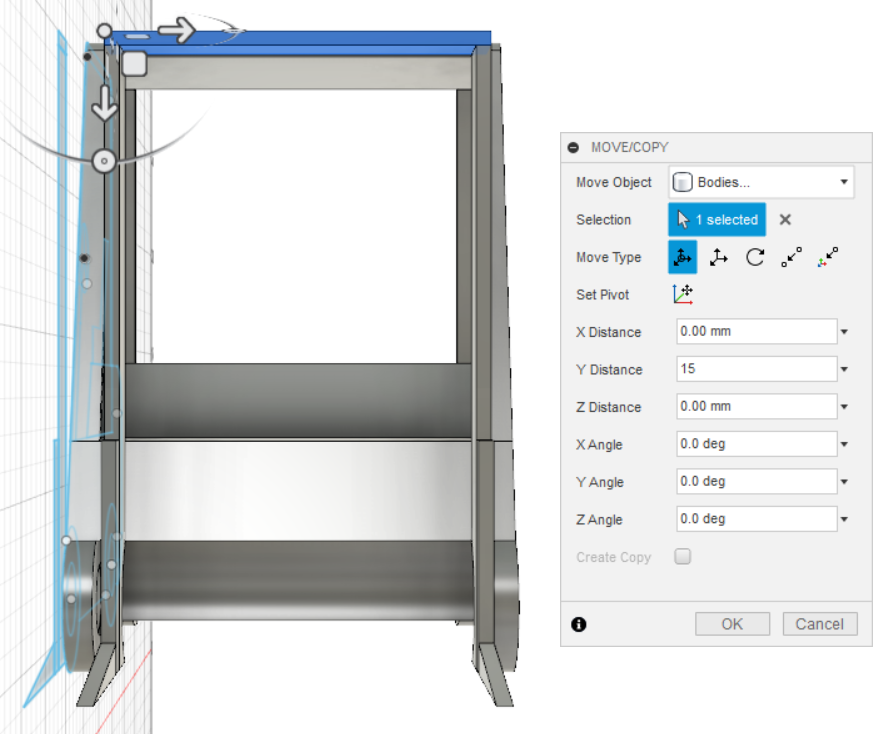Viewport: 883px width, 734px height.
Task: Click the Y Distance field showing 15
Action: (756, 369)
